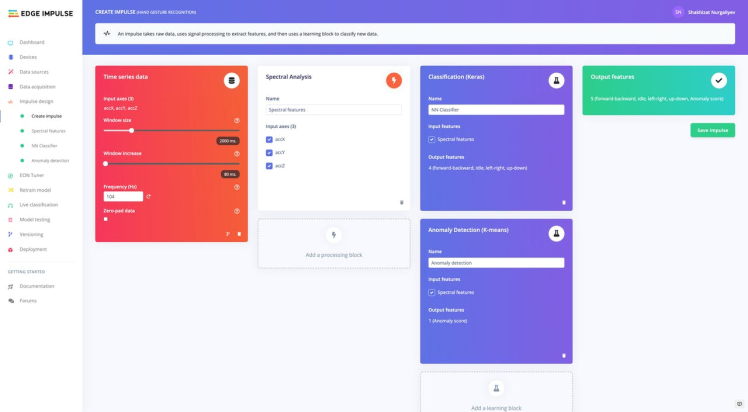Delete the Anomaly Detection (K-means) block

[564, 356]
